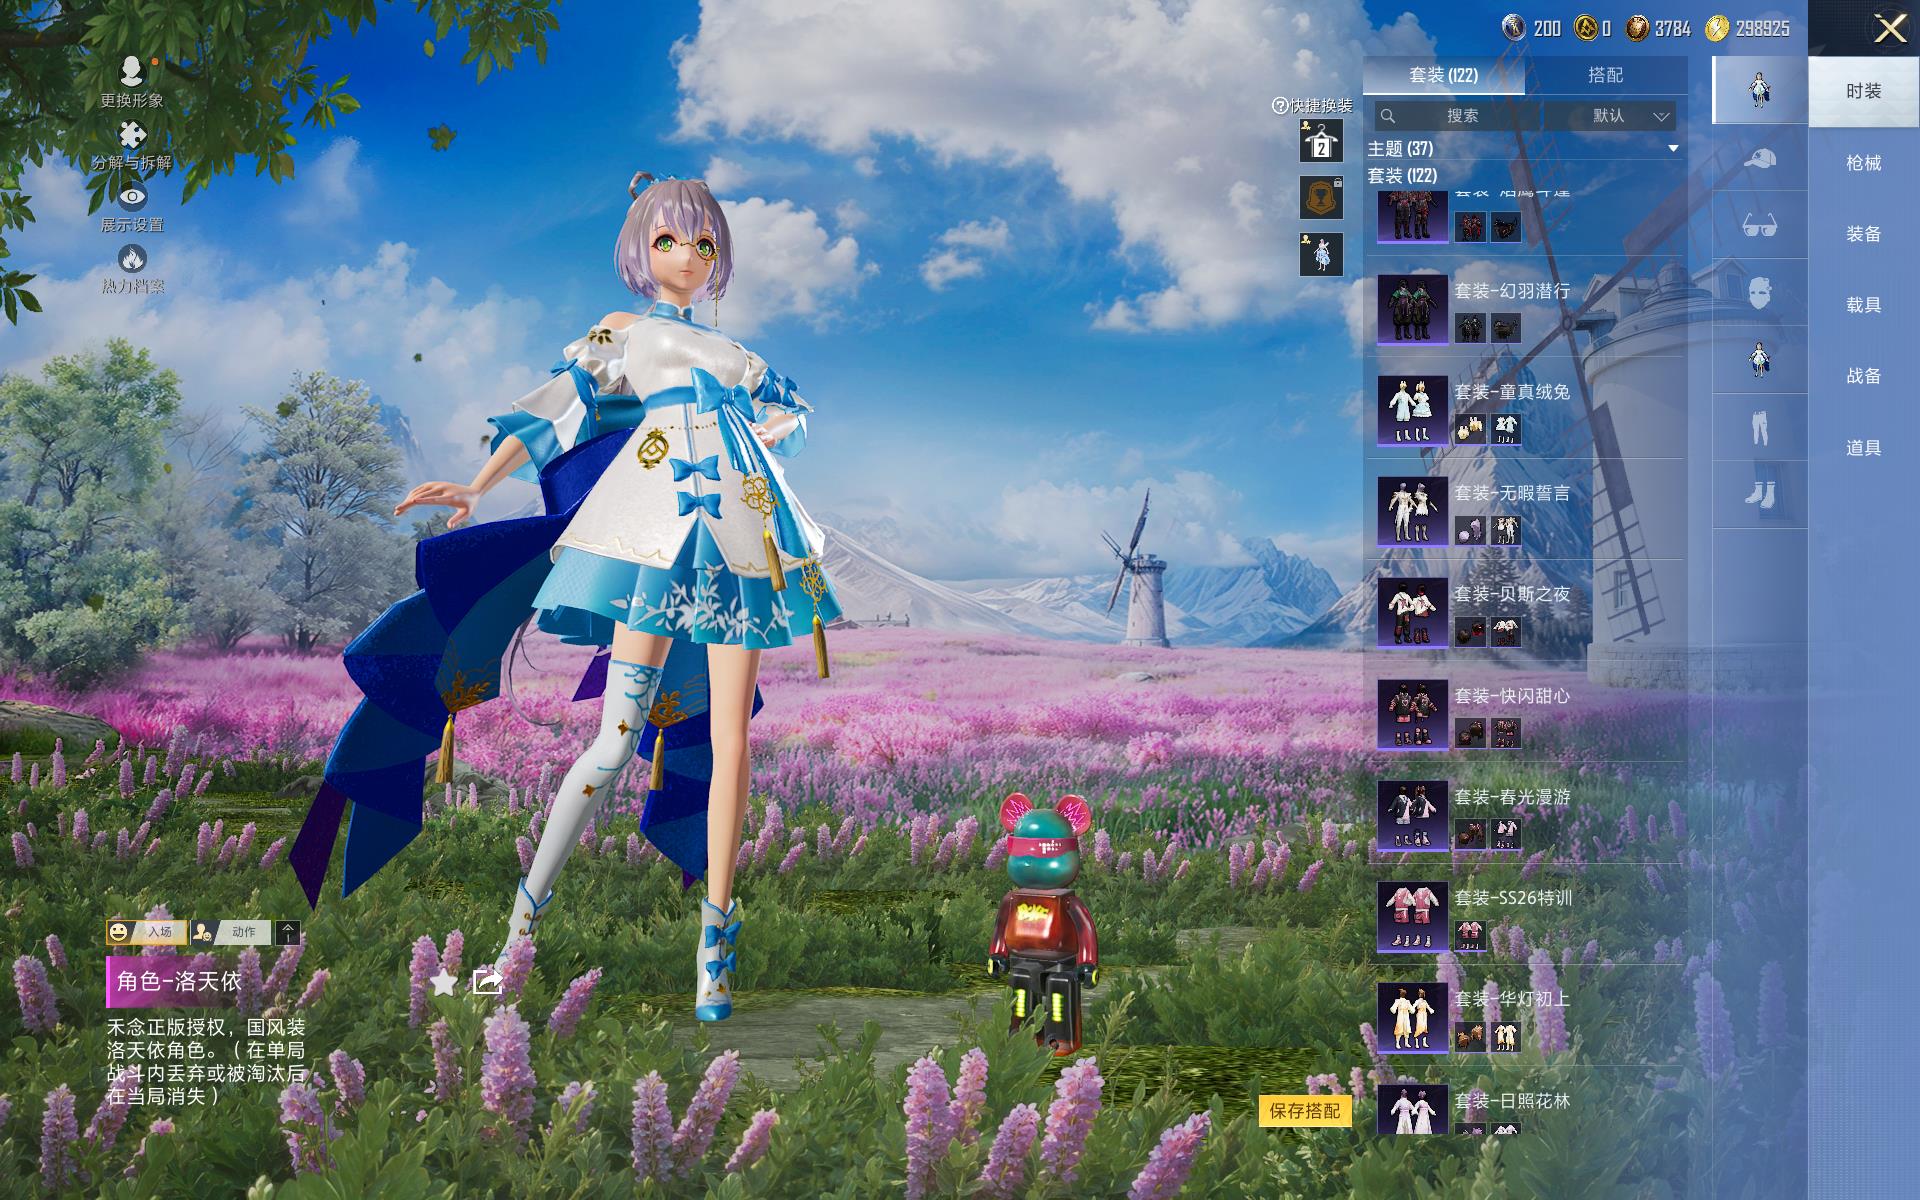Select the 套装-无暇誓言 outfit thumbnail
1920x1200 pixels.
click(x=1412, y=511)
